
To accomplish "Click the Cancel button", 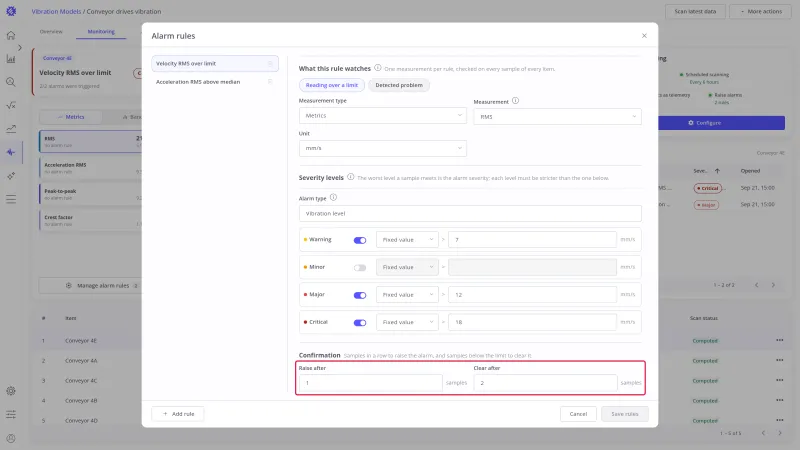I will pos(578,414).
